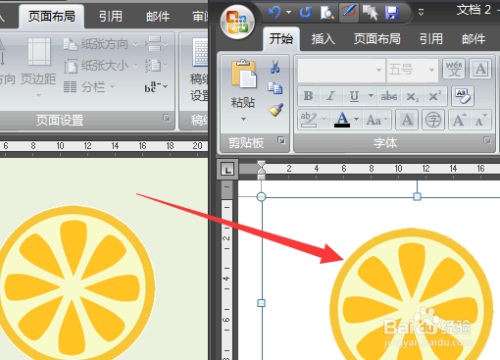Toggle underline formatting
Image resolution: width=500 pixels, height=360 pixels.
tap(354, 96)
